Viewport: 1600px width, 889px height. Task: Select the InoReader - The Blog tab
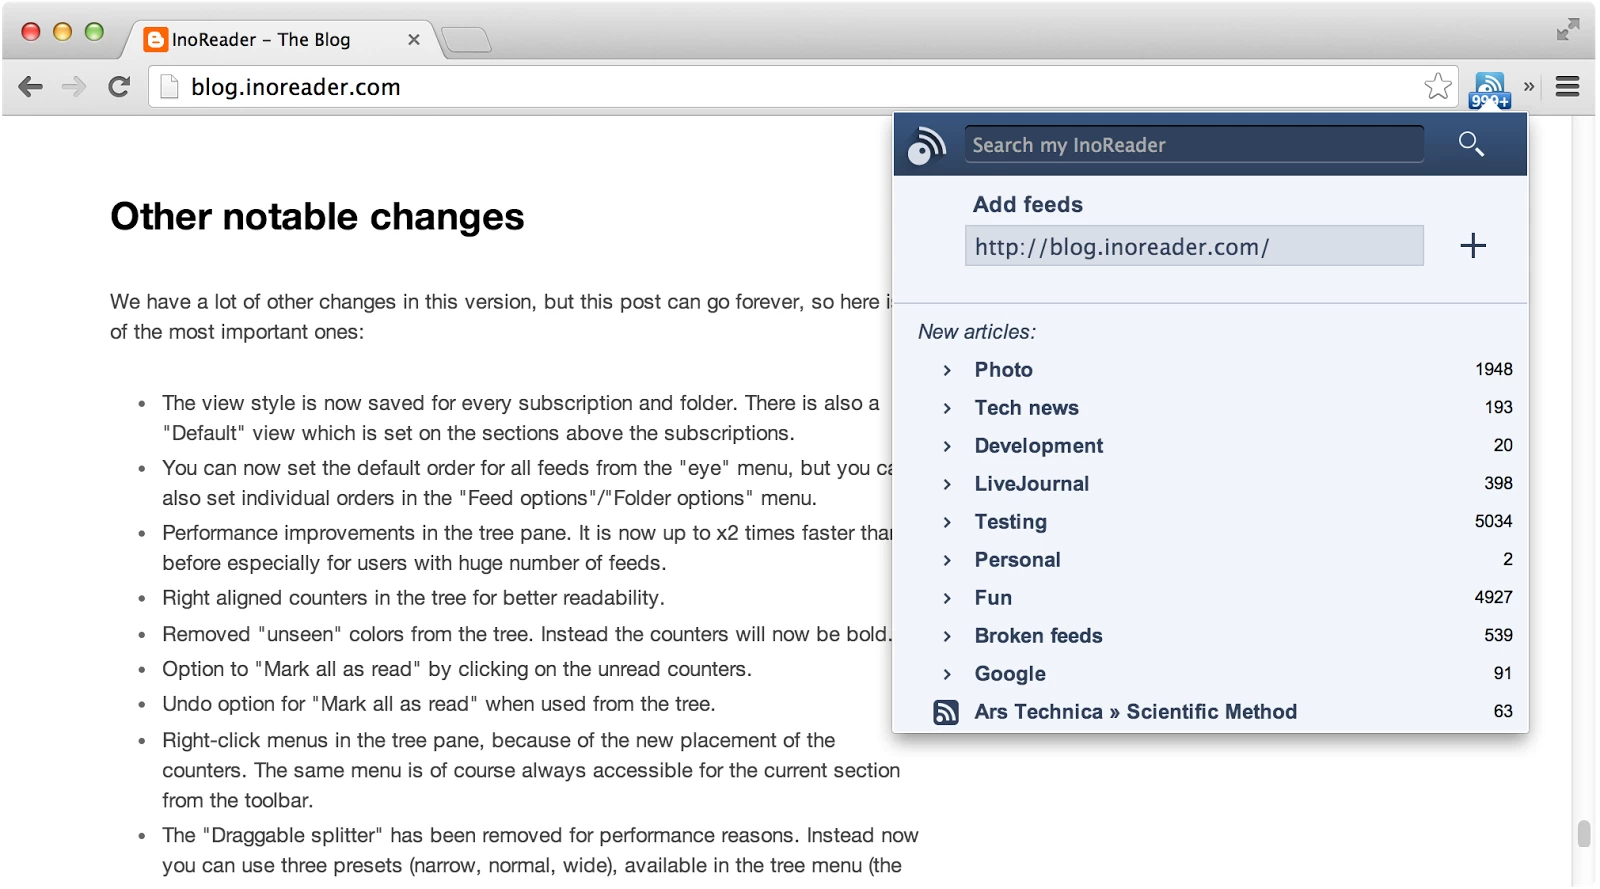coord(279,40)
